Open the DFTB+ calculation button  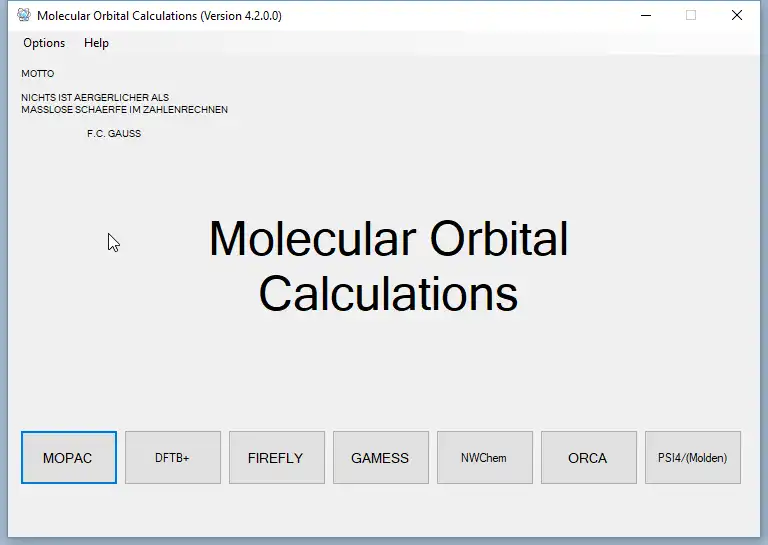[x=173, y=457]
